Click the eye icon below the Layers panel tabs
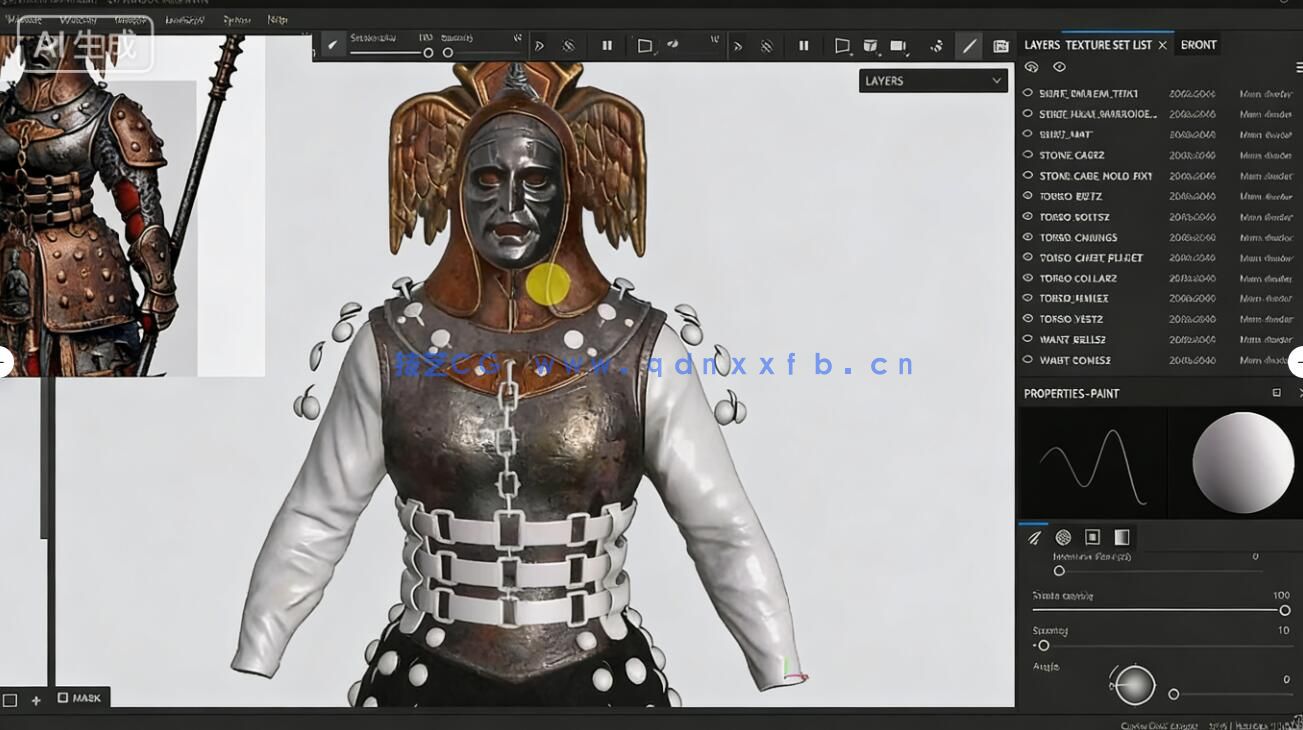Image resolution: width=1303 pixels, height=730 pixels. (x=1059, y=66)
